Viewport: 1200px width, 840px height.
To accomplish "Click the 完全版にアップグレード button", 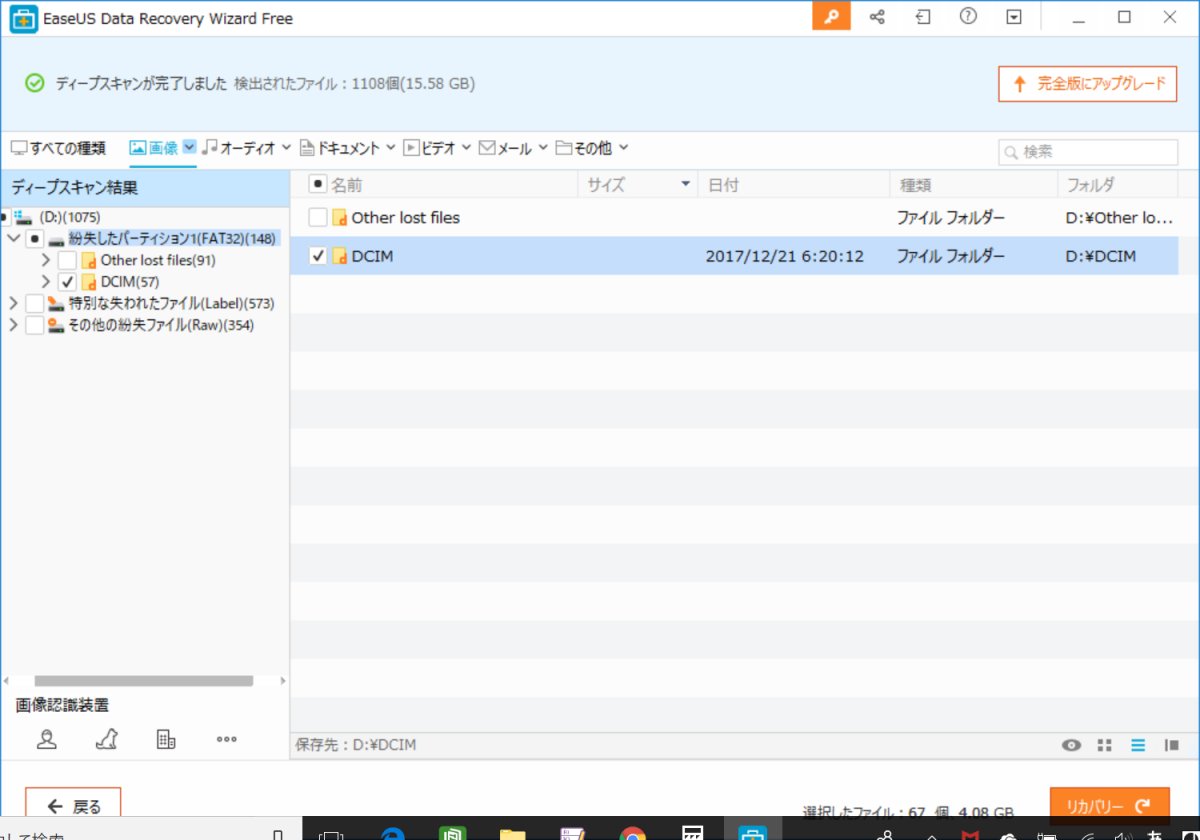I will [x=1087, y=84].
